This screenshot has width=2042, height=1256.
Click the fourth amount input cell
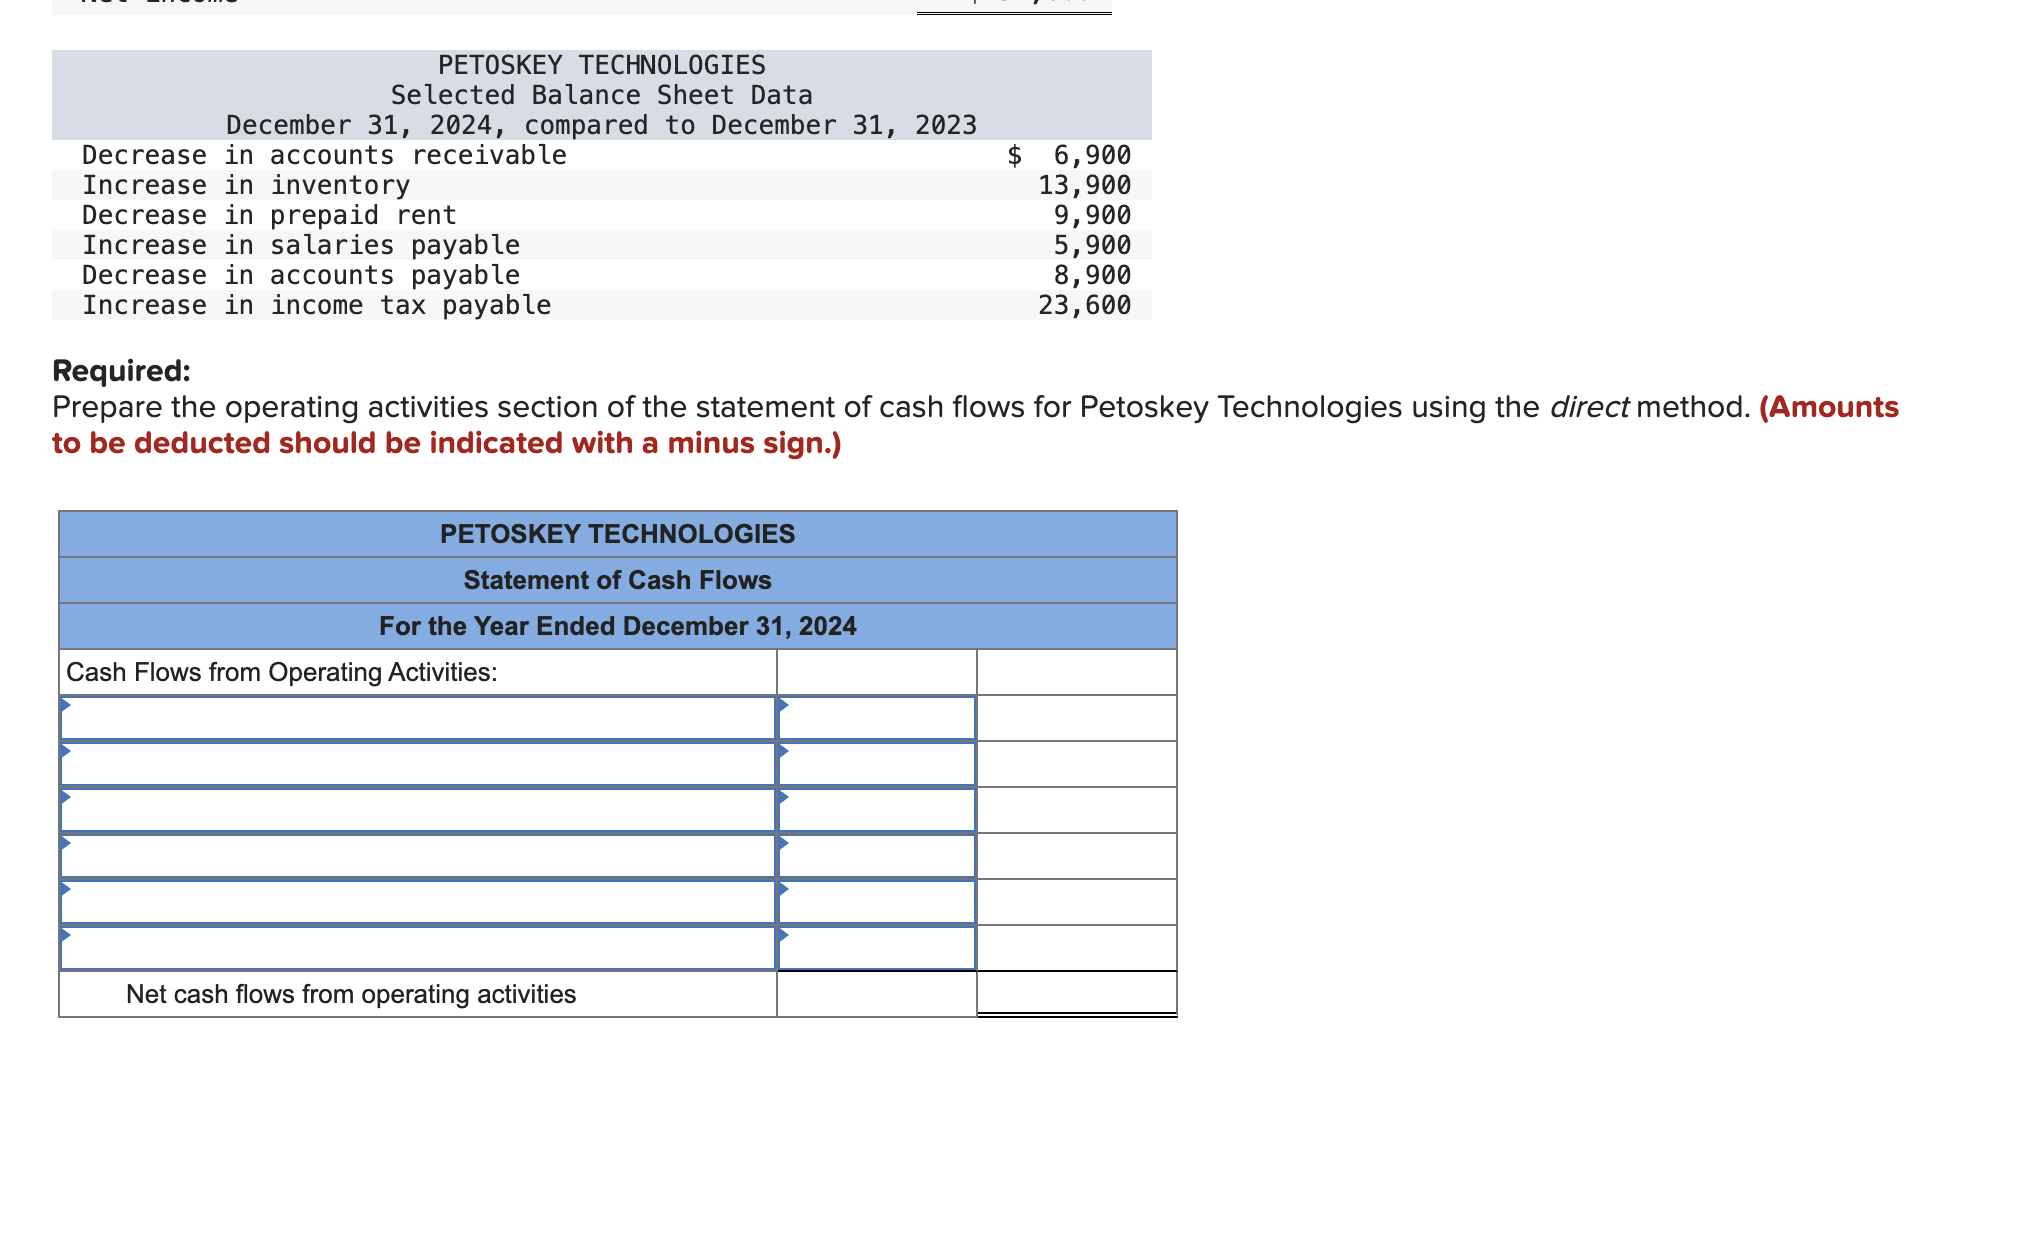pos(876,856)
